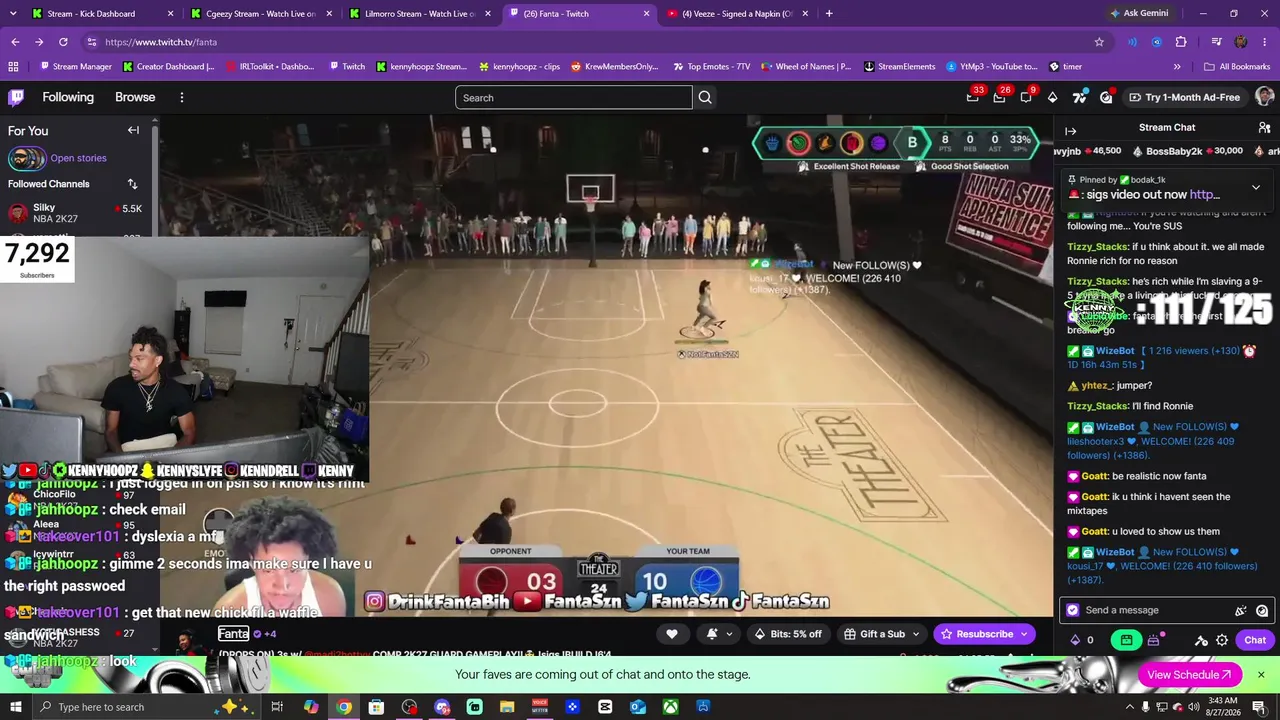Open a new Chrome tab
The width and height of the screenshot is (1280, 720).
tap(829, 14)
